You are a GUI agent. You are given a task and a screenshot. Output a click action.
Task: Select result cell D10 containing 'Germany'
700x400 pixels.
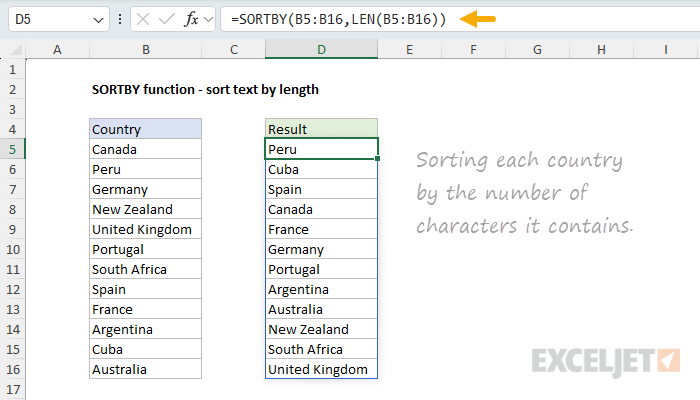click(x=321, y=249)
